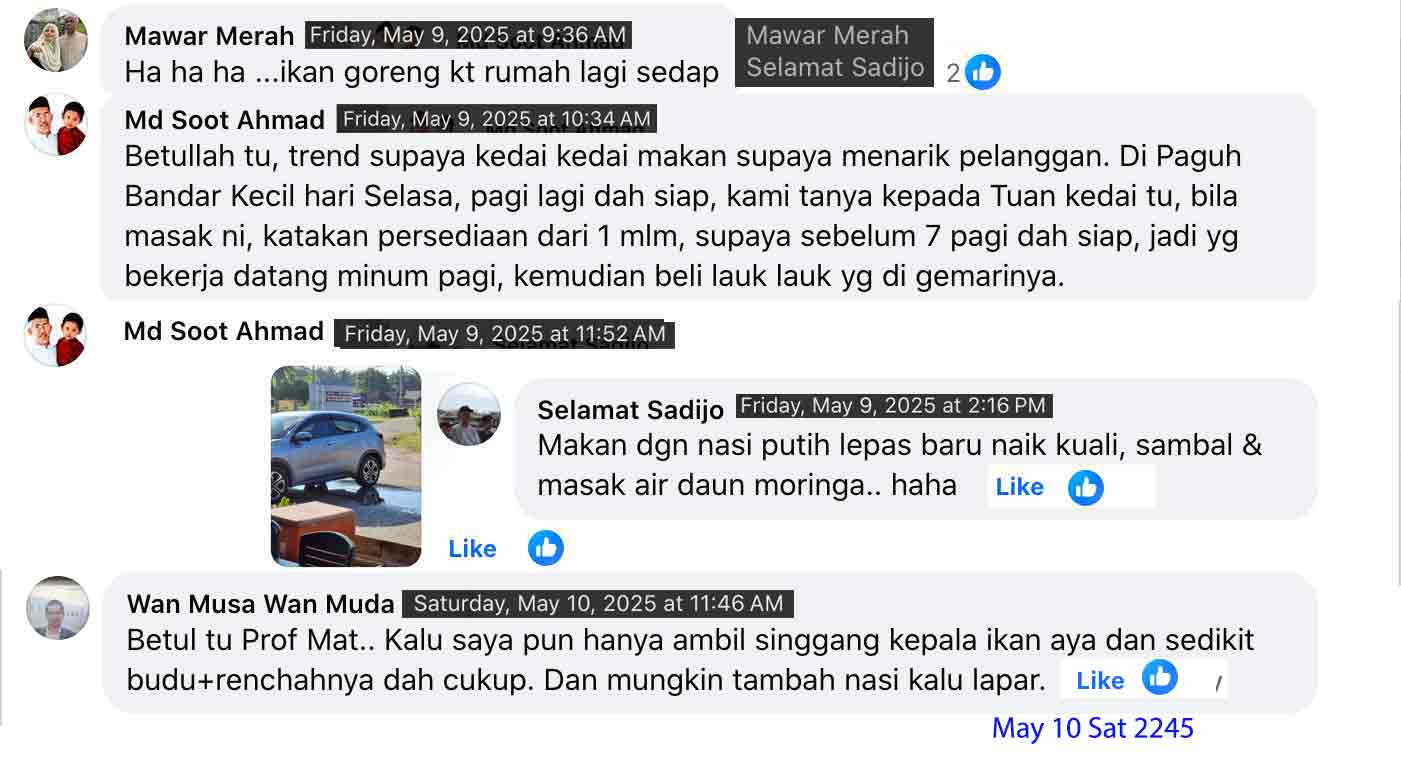Viewport: 1401px width, 761px height.
Task: Open Md Soot Ahmad's name above the photo
Action: (224, 331)
